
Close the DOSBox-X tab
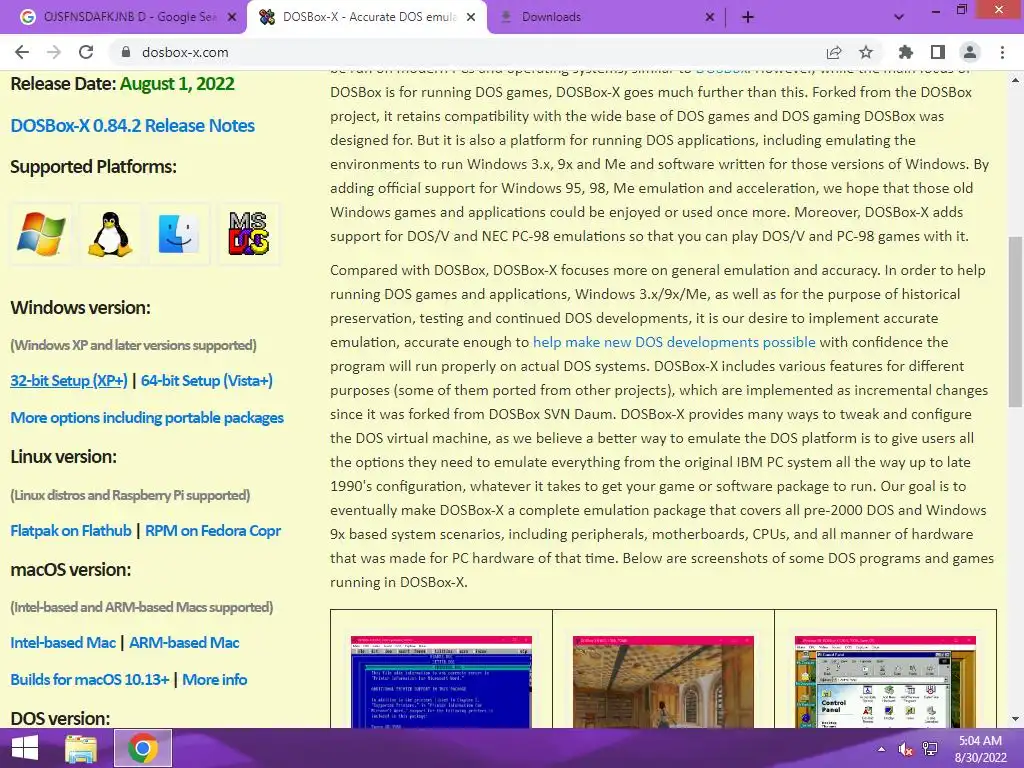pyautogui.click(x=471, y=17)
